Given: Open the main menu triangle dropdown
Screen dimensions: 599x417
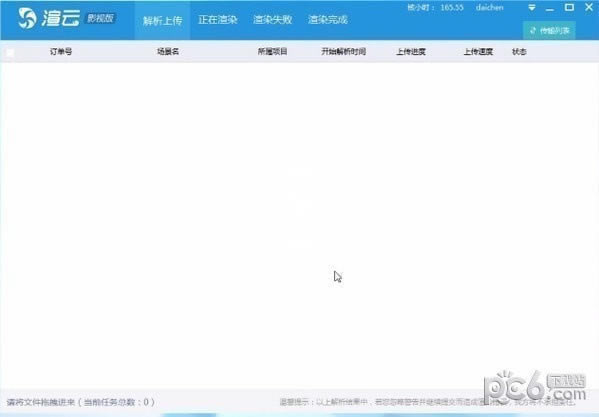Looking at the screenshot, I should (532, 7).
